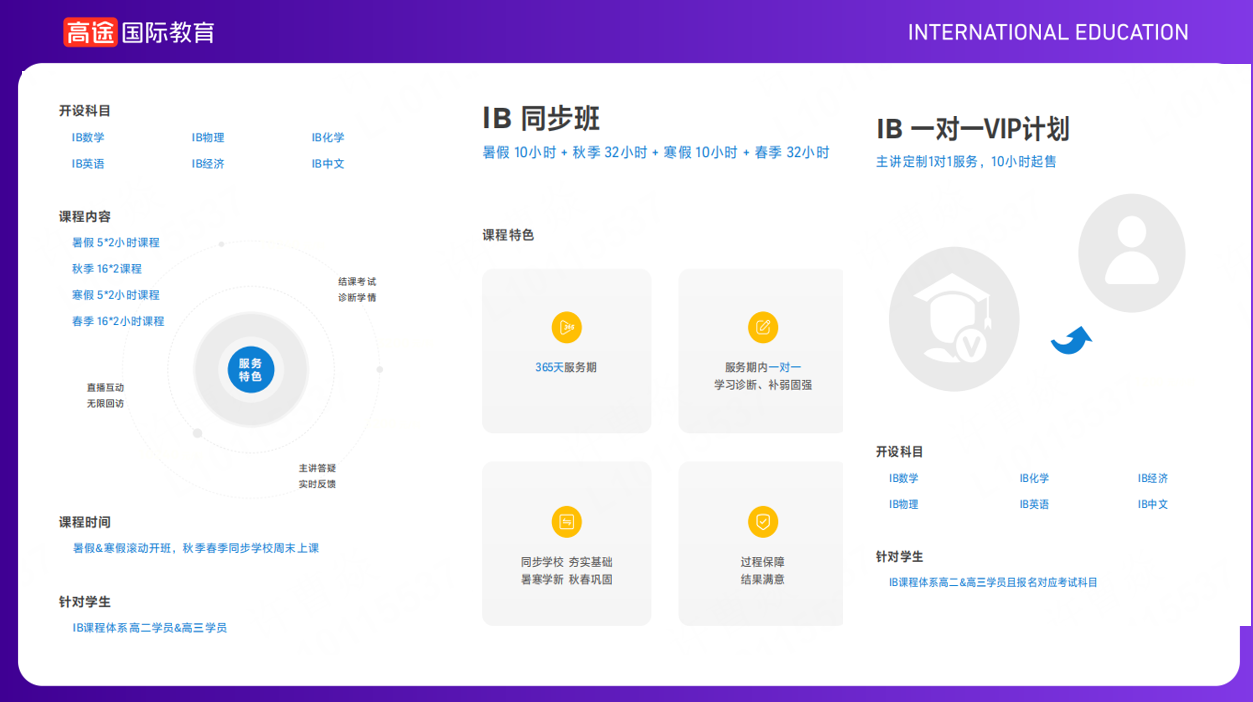The width and height of the screenshot is (1253, 702).
Task: Select 寒假 5*2小时课程 in course content
Action: (x=116, y=295)
